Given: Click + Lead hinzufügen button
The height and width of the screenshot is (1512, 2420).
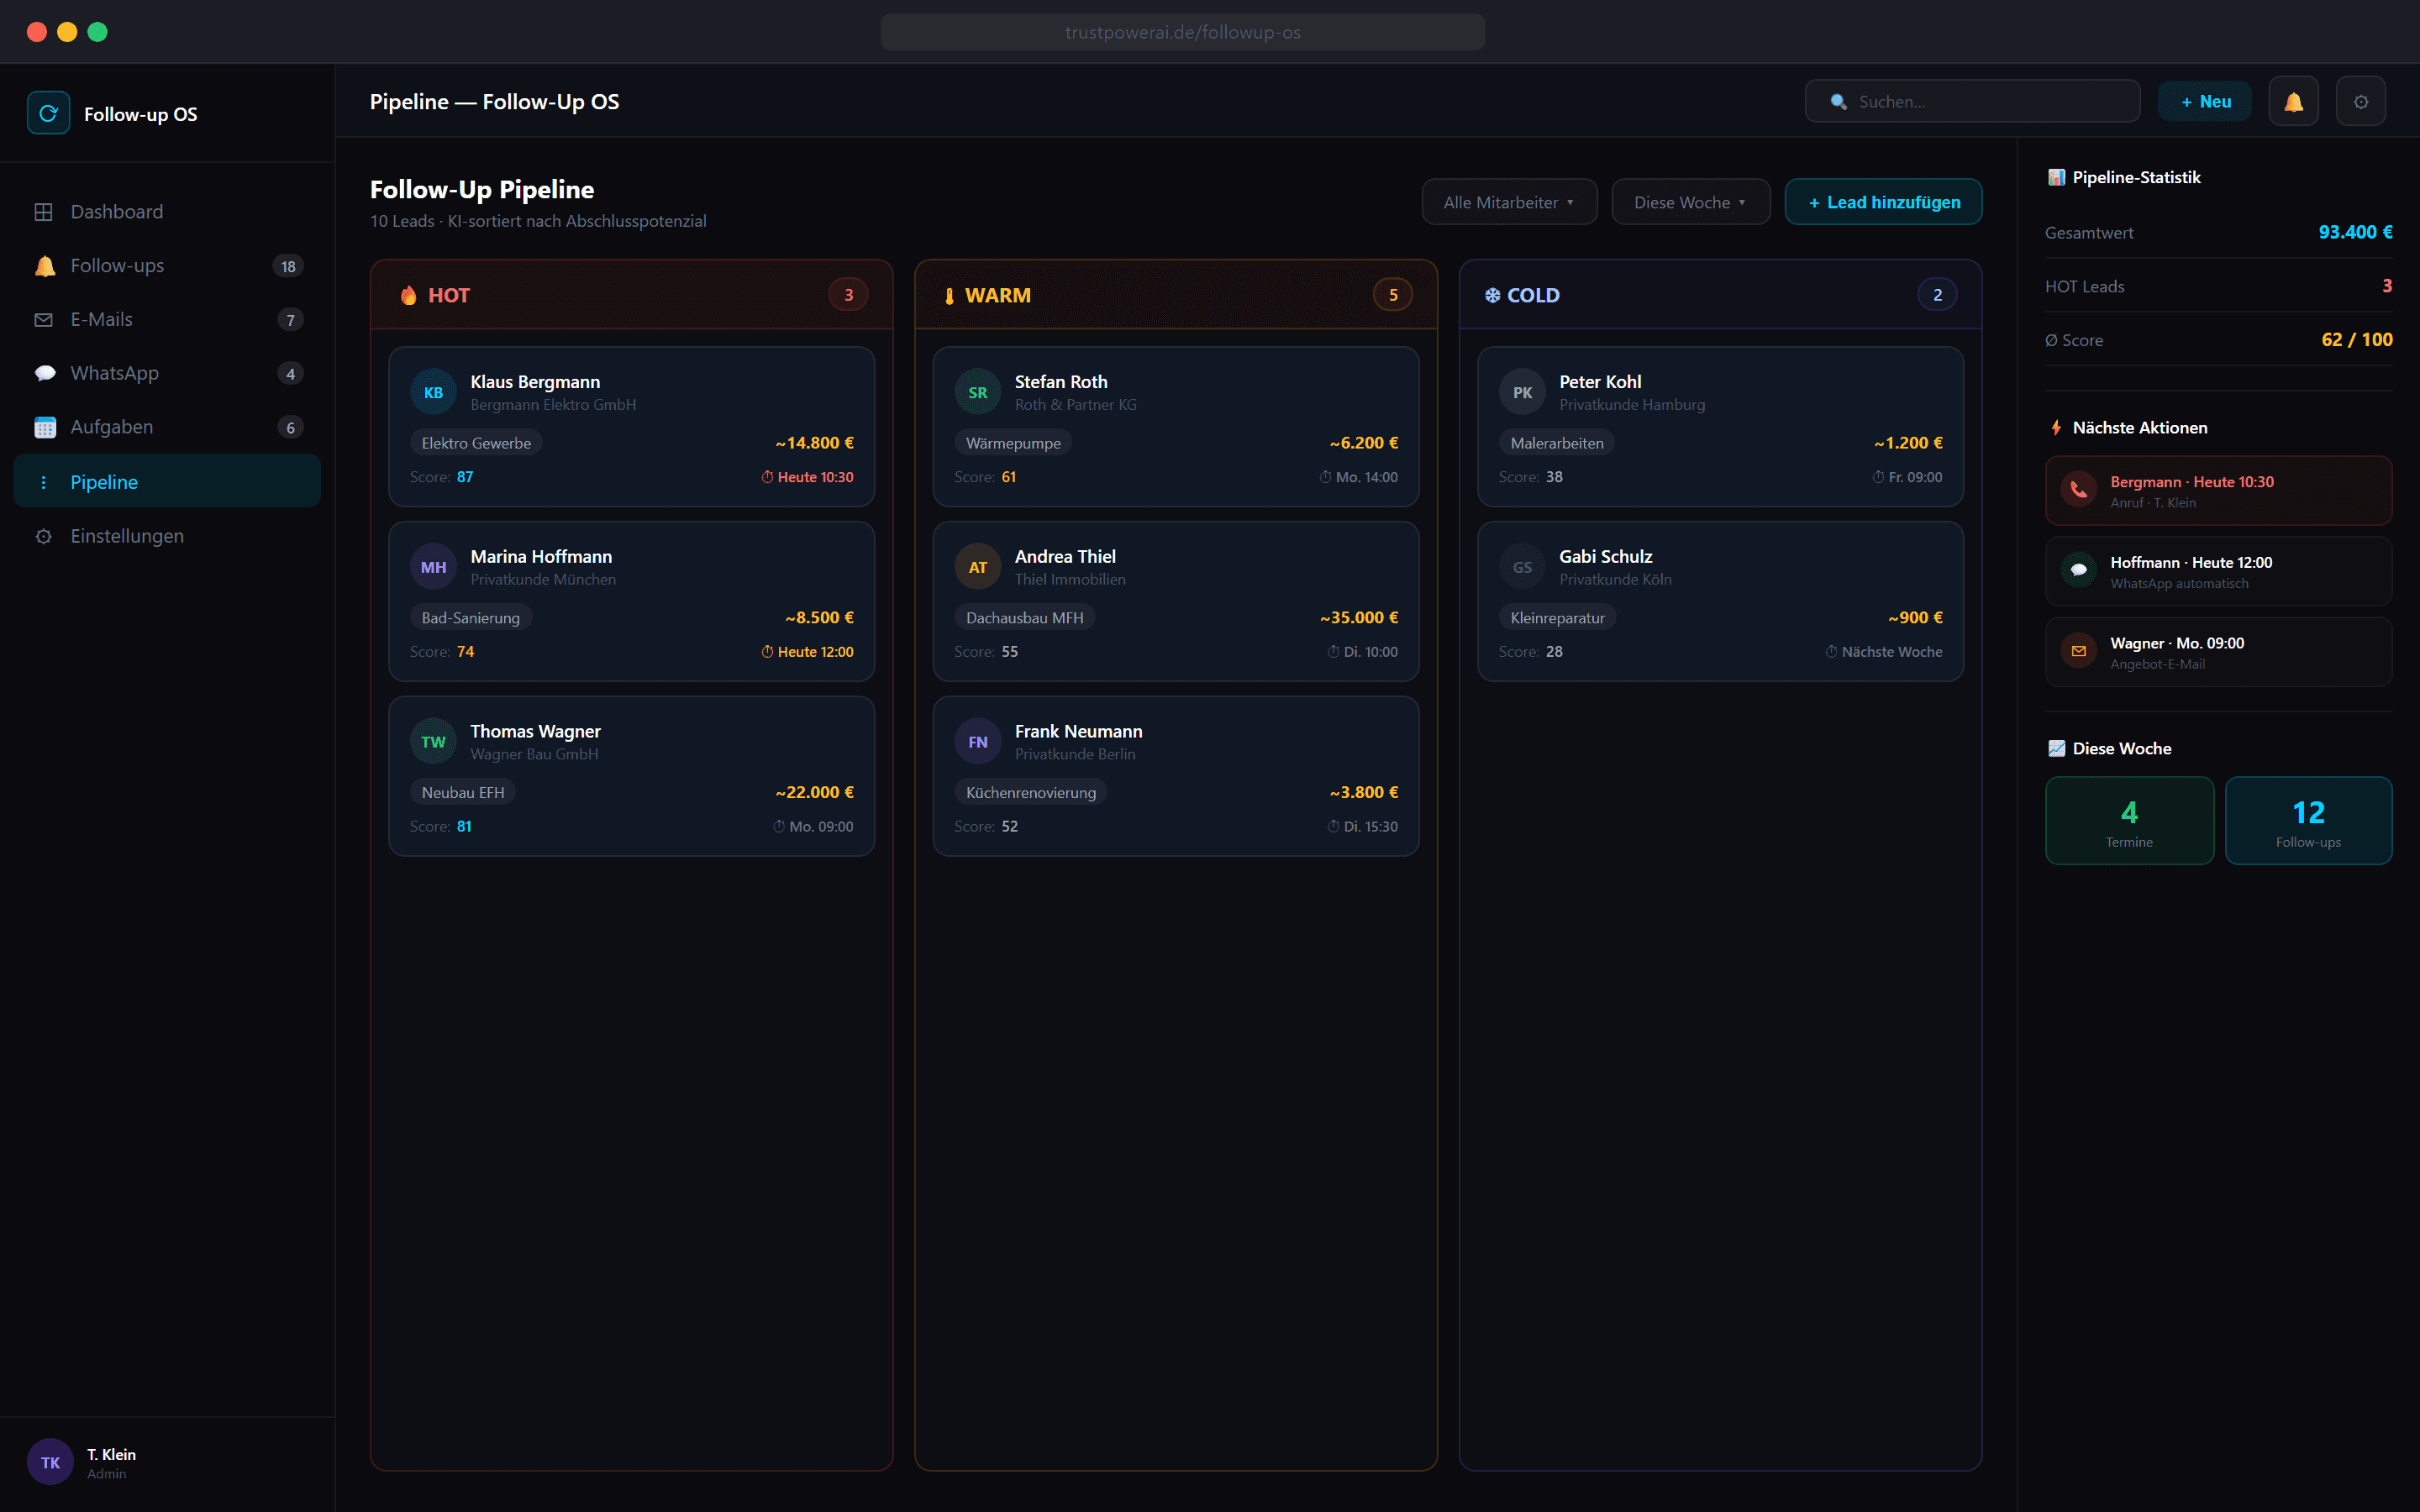Looking at the screenshot, I should click(x=1883, y=202).
